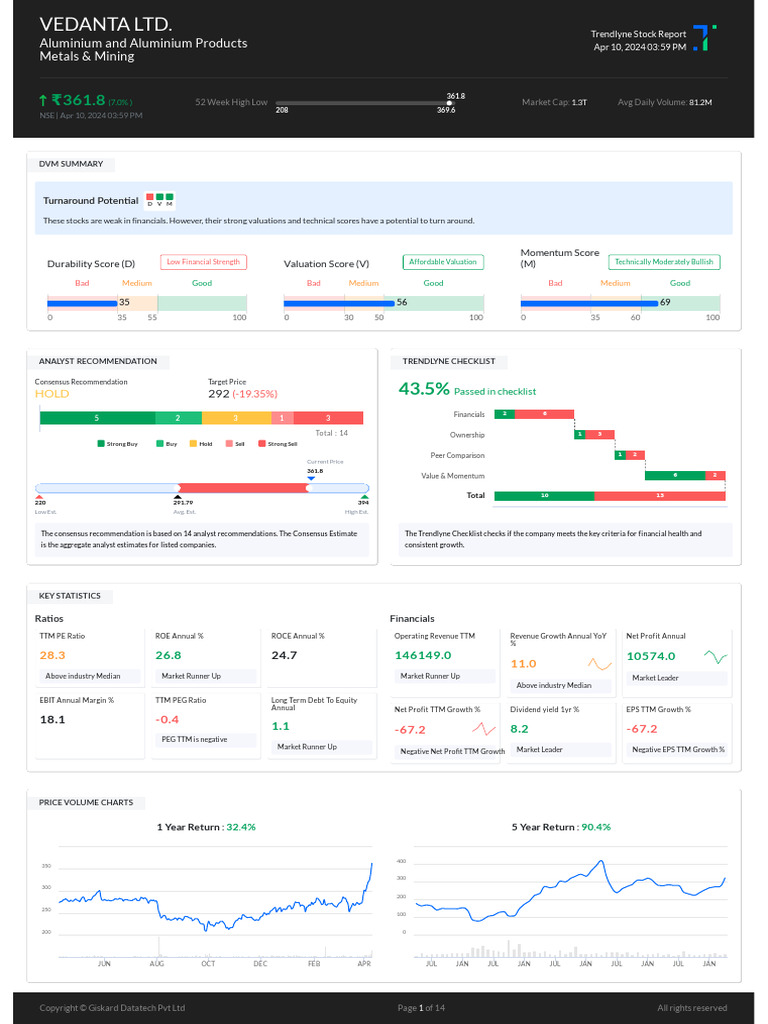Click the Net Profit Annual sparkline icon
Viewport: 768px width, 1024px height.
click(715, 656)
